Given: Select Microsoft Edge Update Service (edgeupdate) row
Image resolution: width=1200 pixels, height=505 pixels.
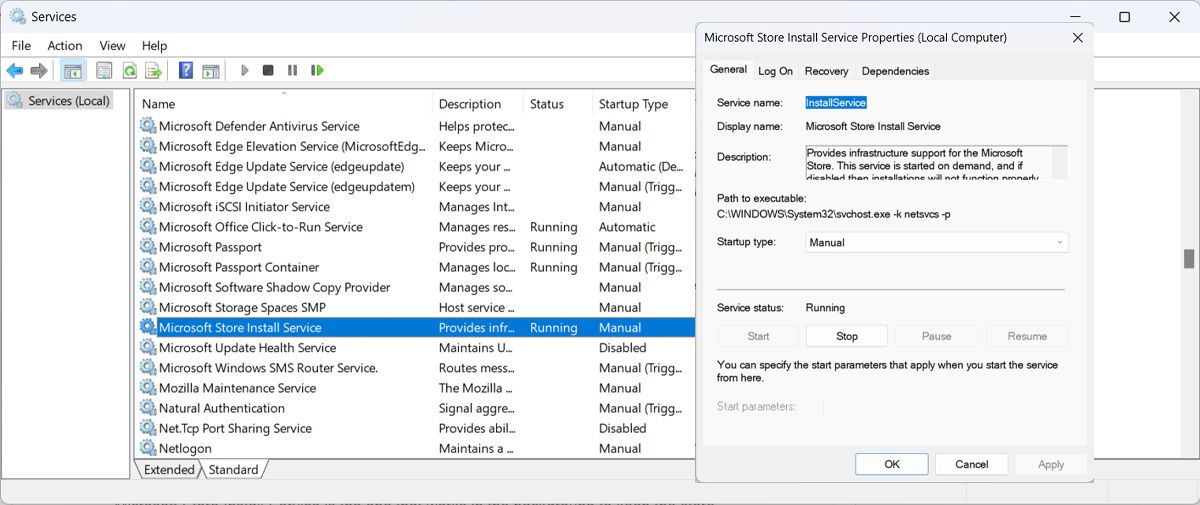Looking at the screenshot, I should [415, 166].
